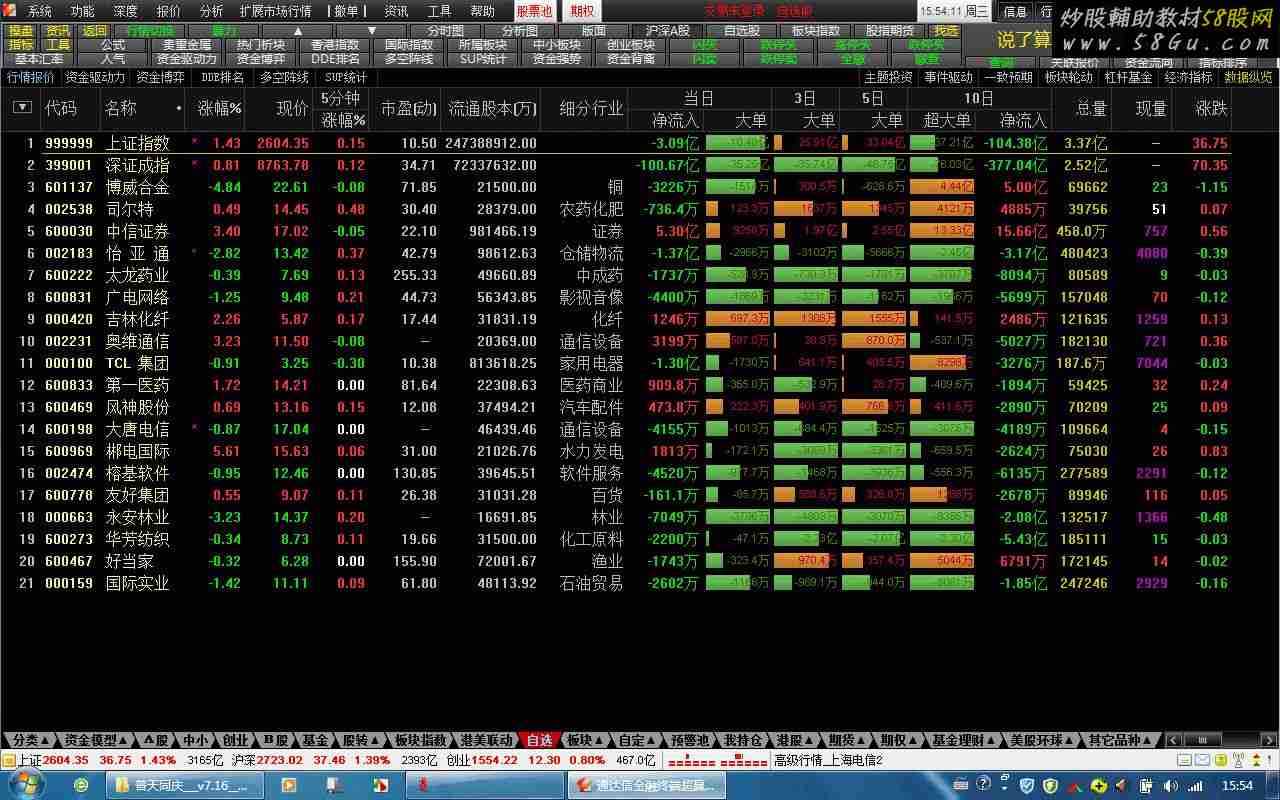Switch to the 期权 tab at top

click(581, 11)
